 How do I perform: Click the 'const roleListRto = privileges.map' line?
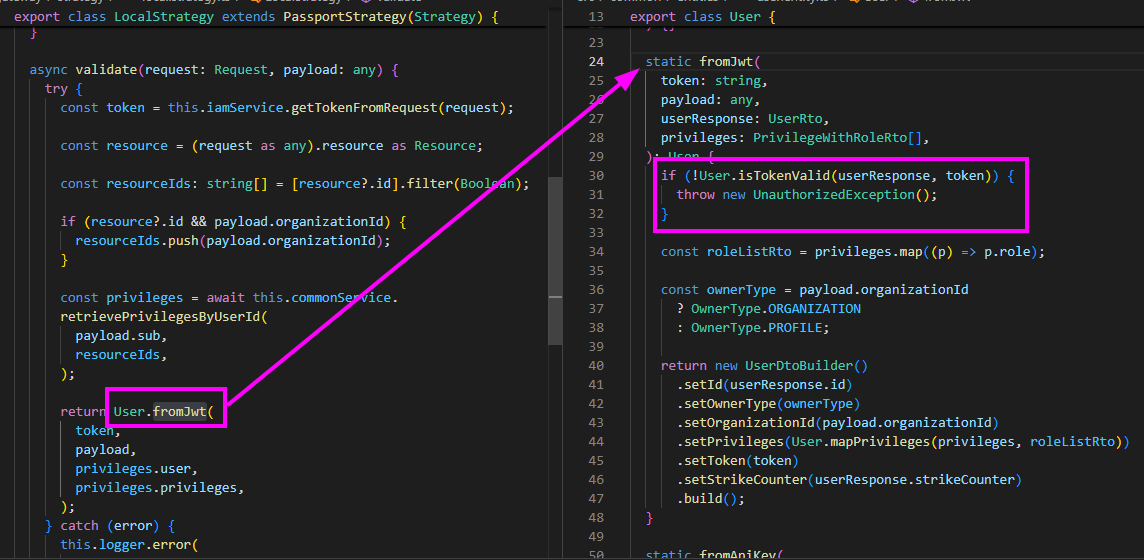point(853,252)
